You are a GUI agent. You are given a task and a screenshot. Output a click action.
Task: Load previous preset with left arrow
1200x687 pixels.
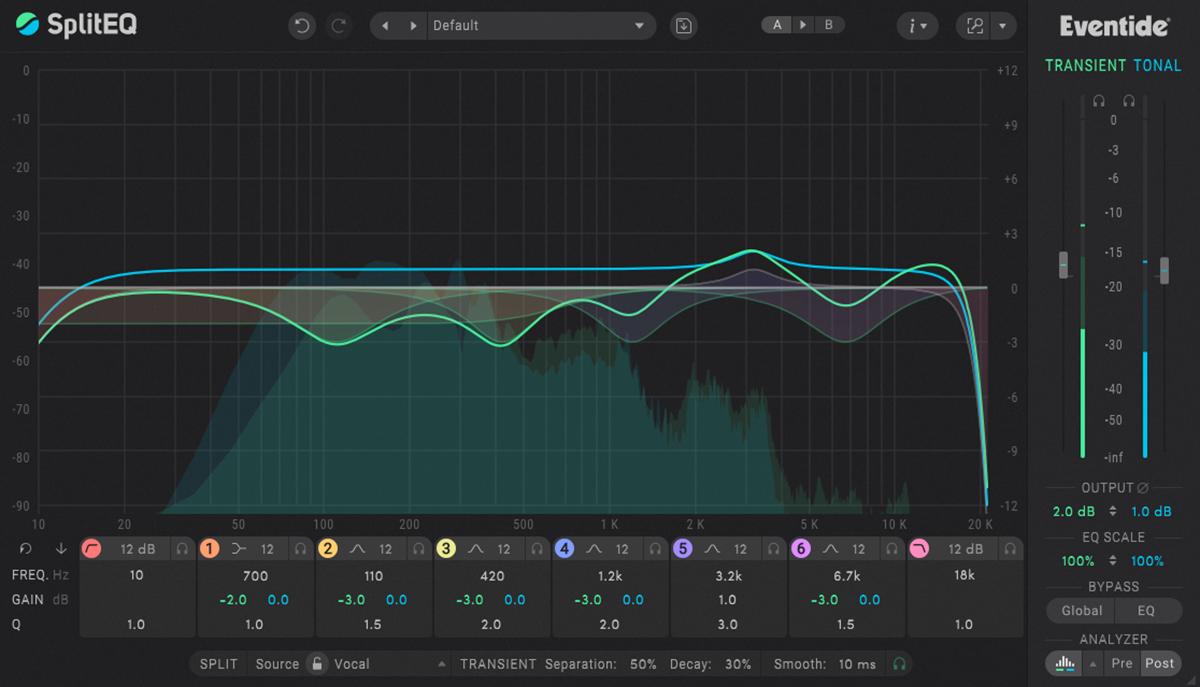385,26
